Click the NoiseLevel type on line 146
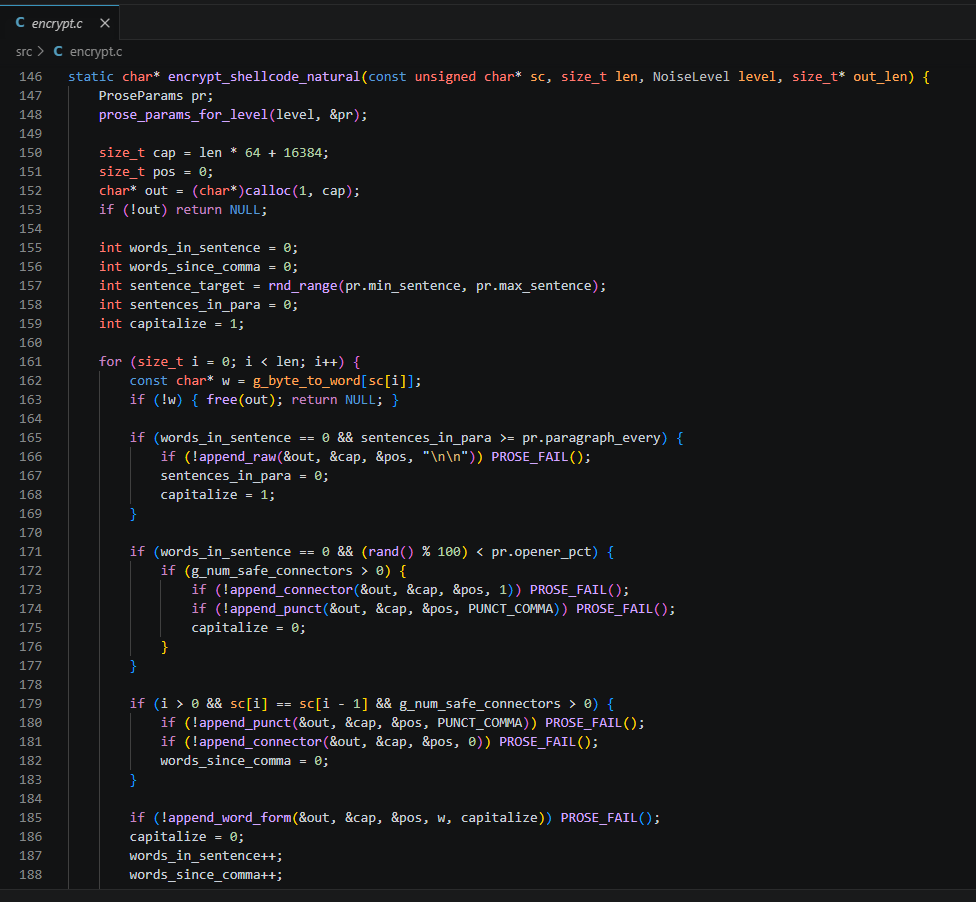976x902 pixels. pyautogui.click(x=691, y=77)
